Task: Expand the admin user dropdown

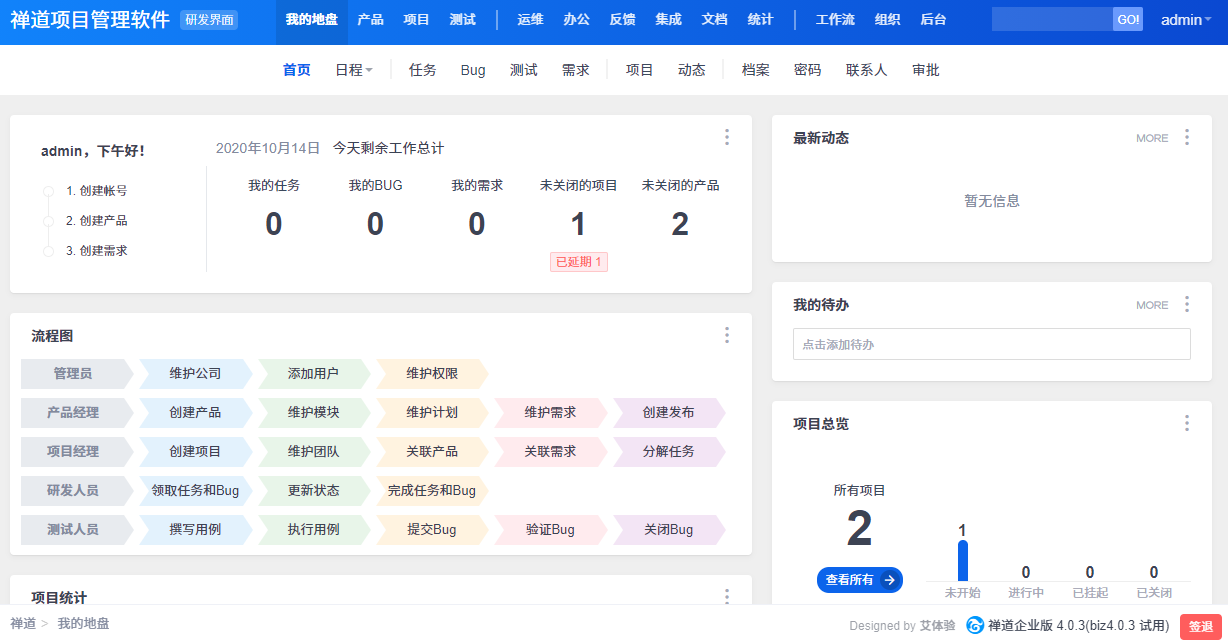Action: click(1186, 19)
